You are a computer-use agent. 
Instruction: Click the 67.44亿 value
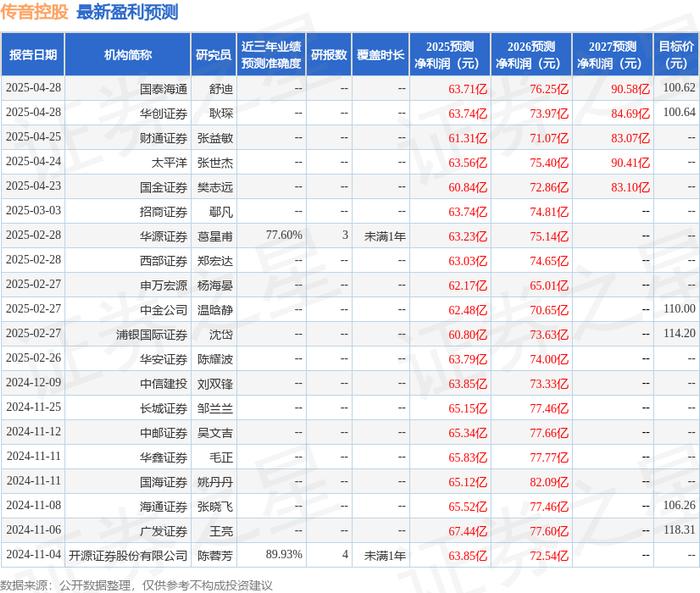pyautogui.click(x=468, y=531)
